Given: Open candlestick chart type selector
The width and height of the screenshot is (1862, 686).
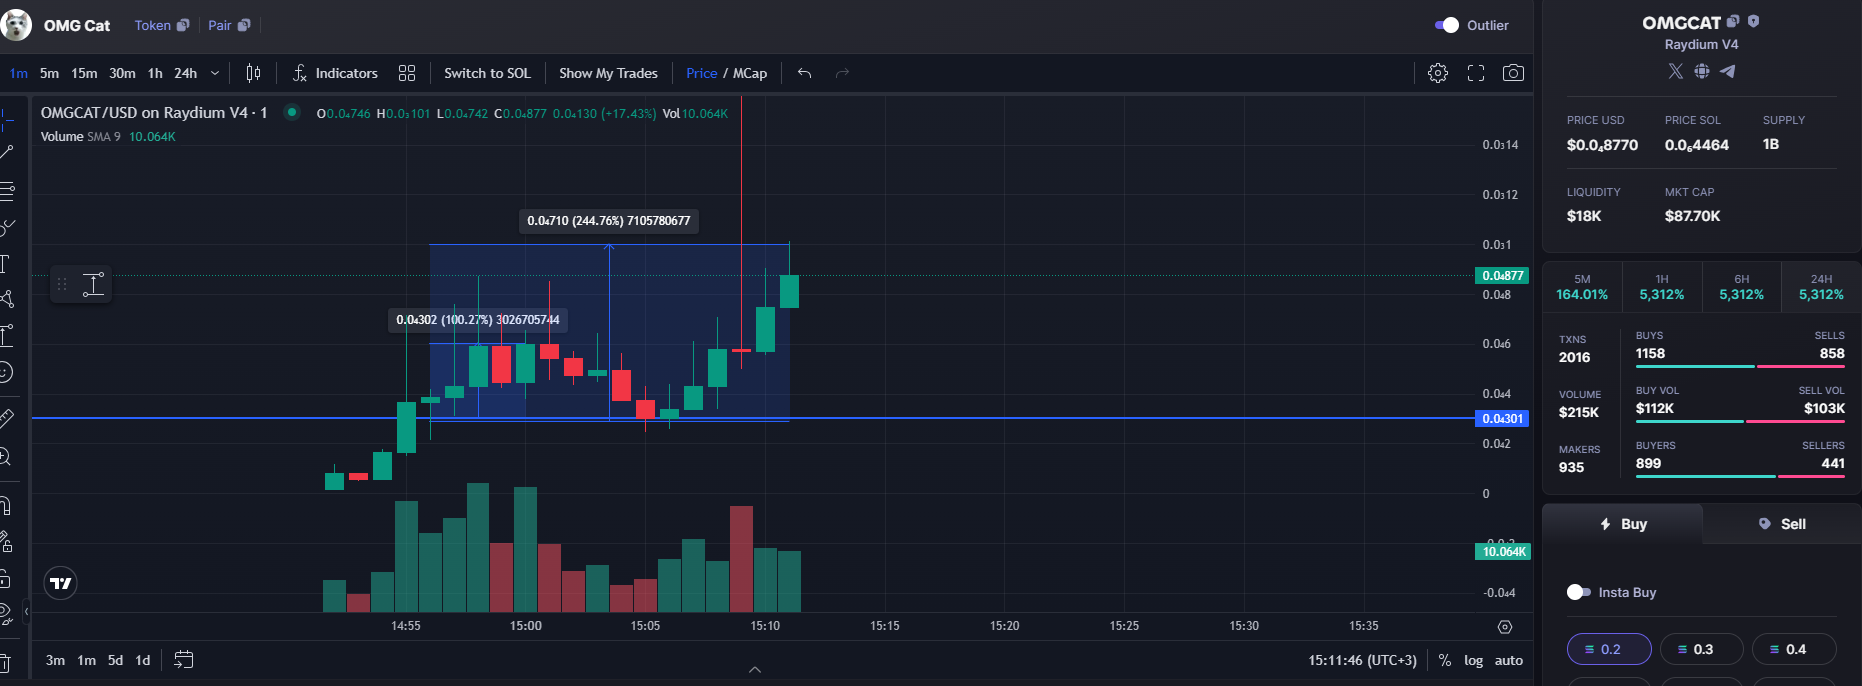Looking at the screenshot, I should 254,73.
